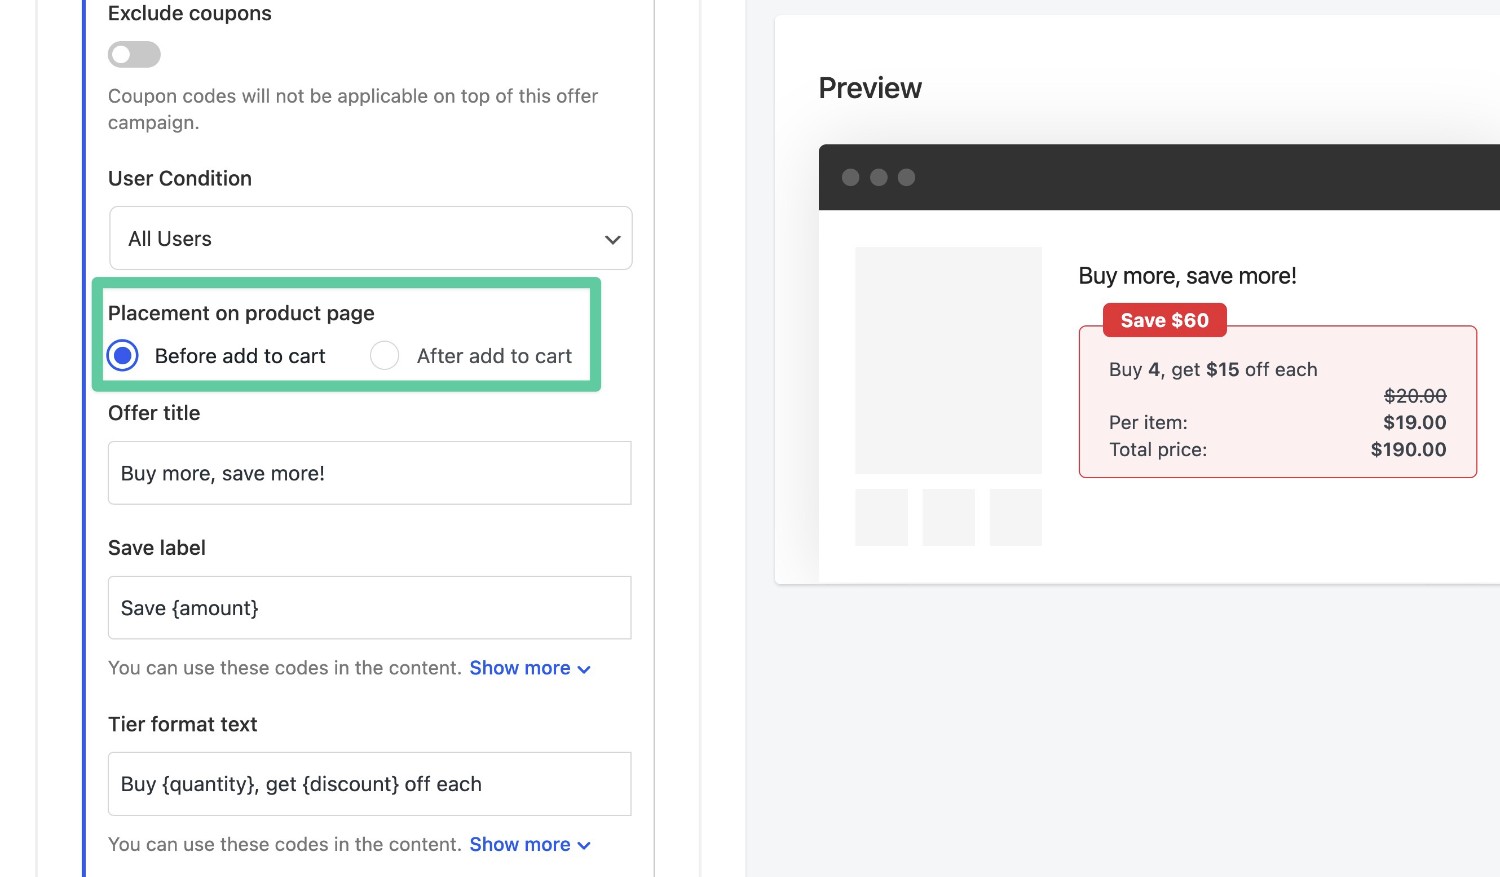Image resolution: width=1500 pixels, height=877 pixels.
Task: Select After add to cart radio
Action: pyautogui.click(x=385, y=355)
